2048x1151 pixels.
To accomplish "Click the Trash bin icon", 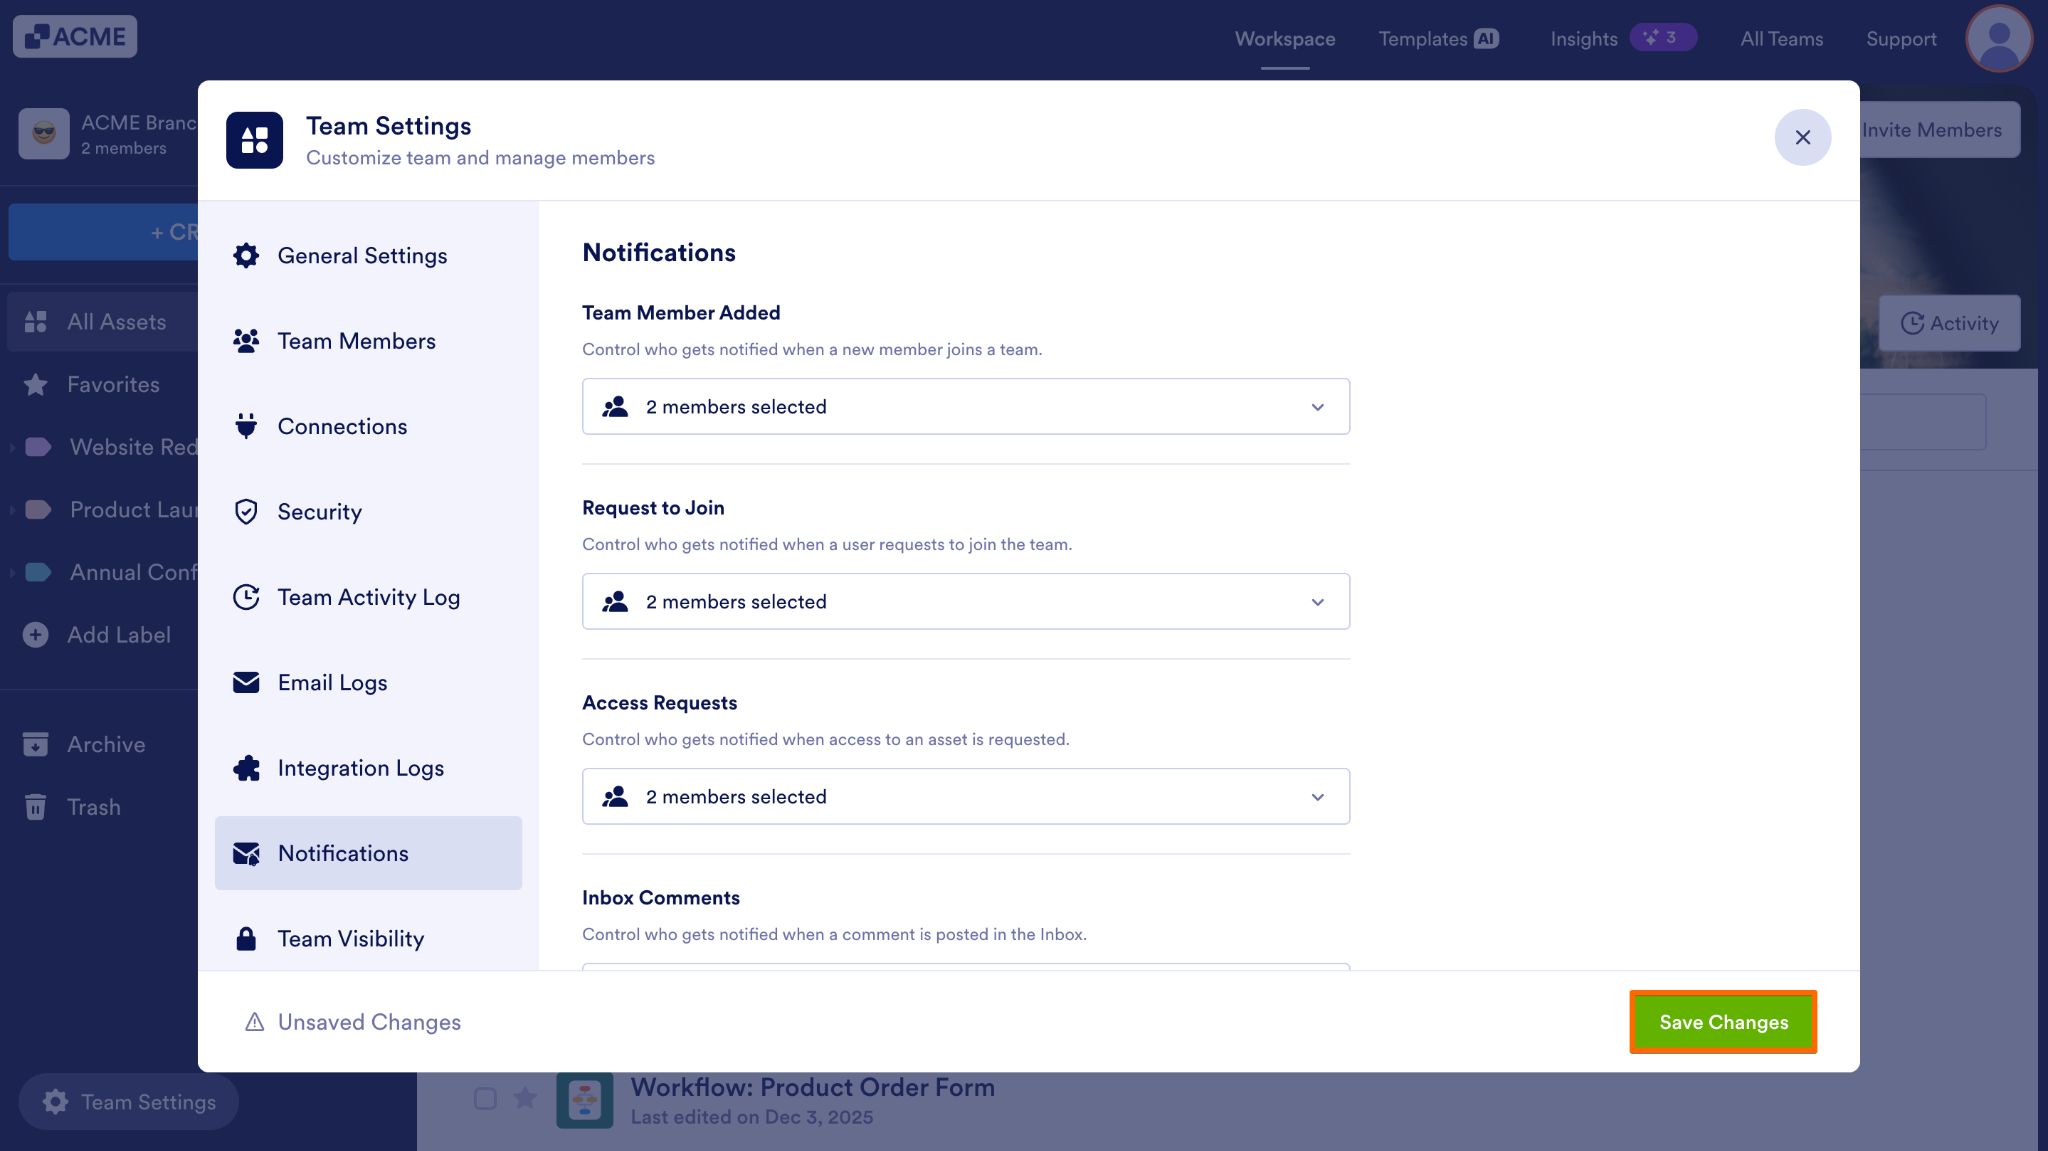I will coord(36,807).
